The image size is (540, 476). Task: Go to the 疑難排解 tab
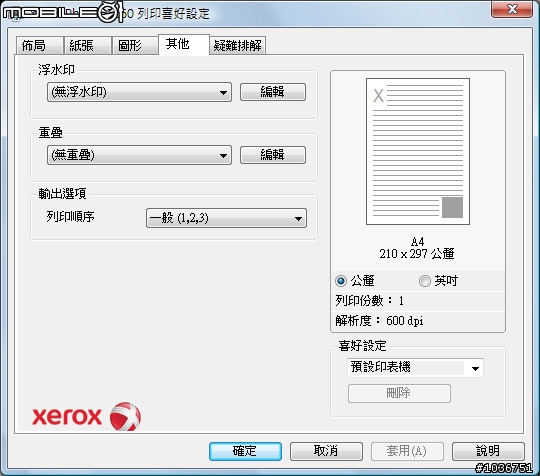click(x=238, y=45)
